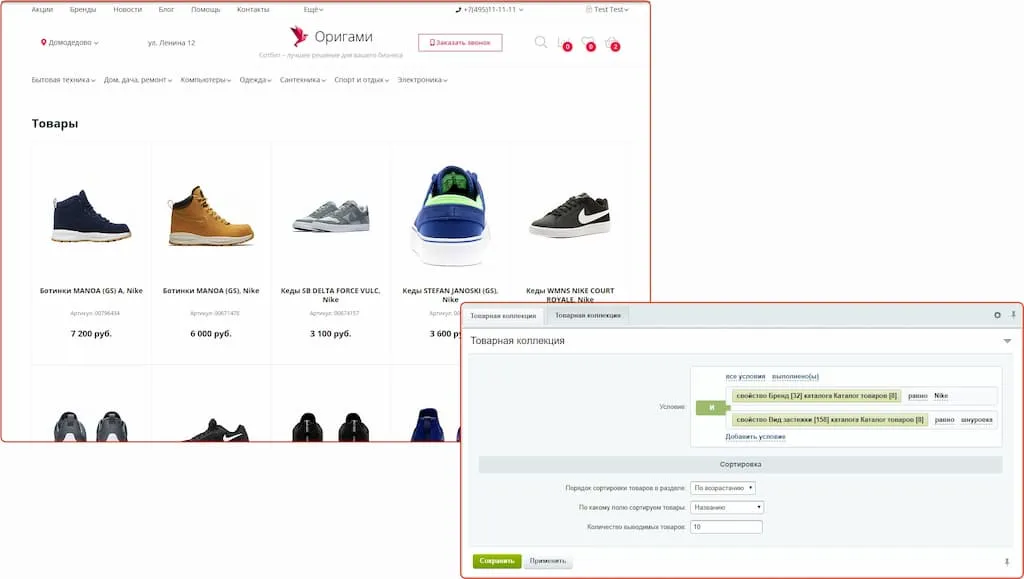1024x579 pixels.
Task: Switch to the second inactive Товарная коллекция tab
Action: (588, 315)
